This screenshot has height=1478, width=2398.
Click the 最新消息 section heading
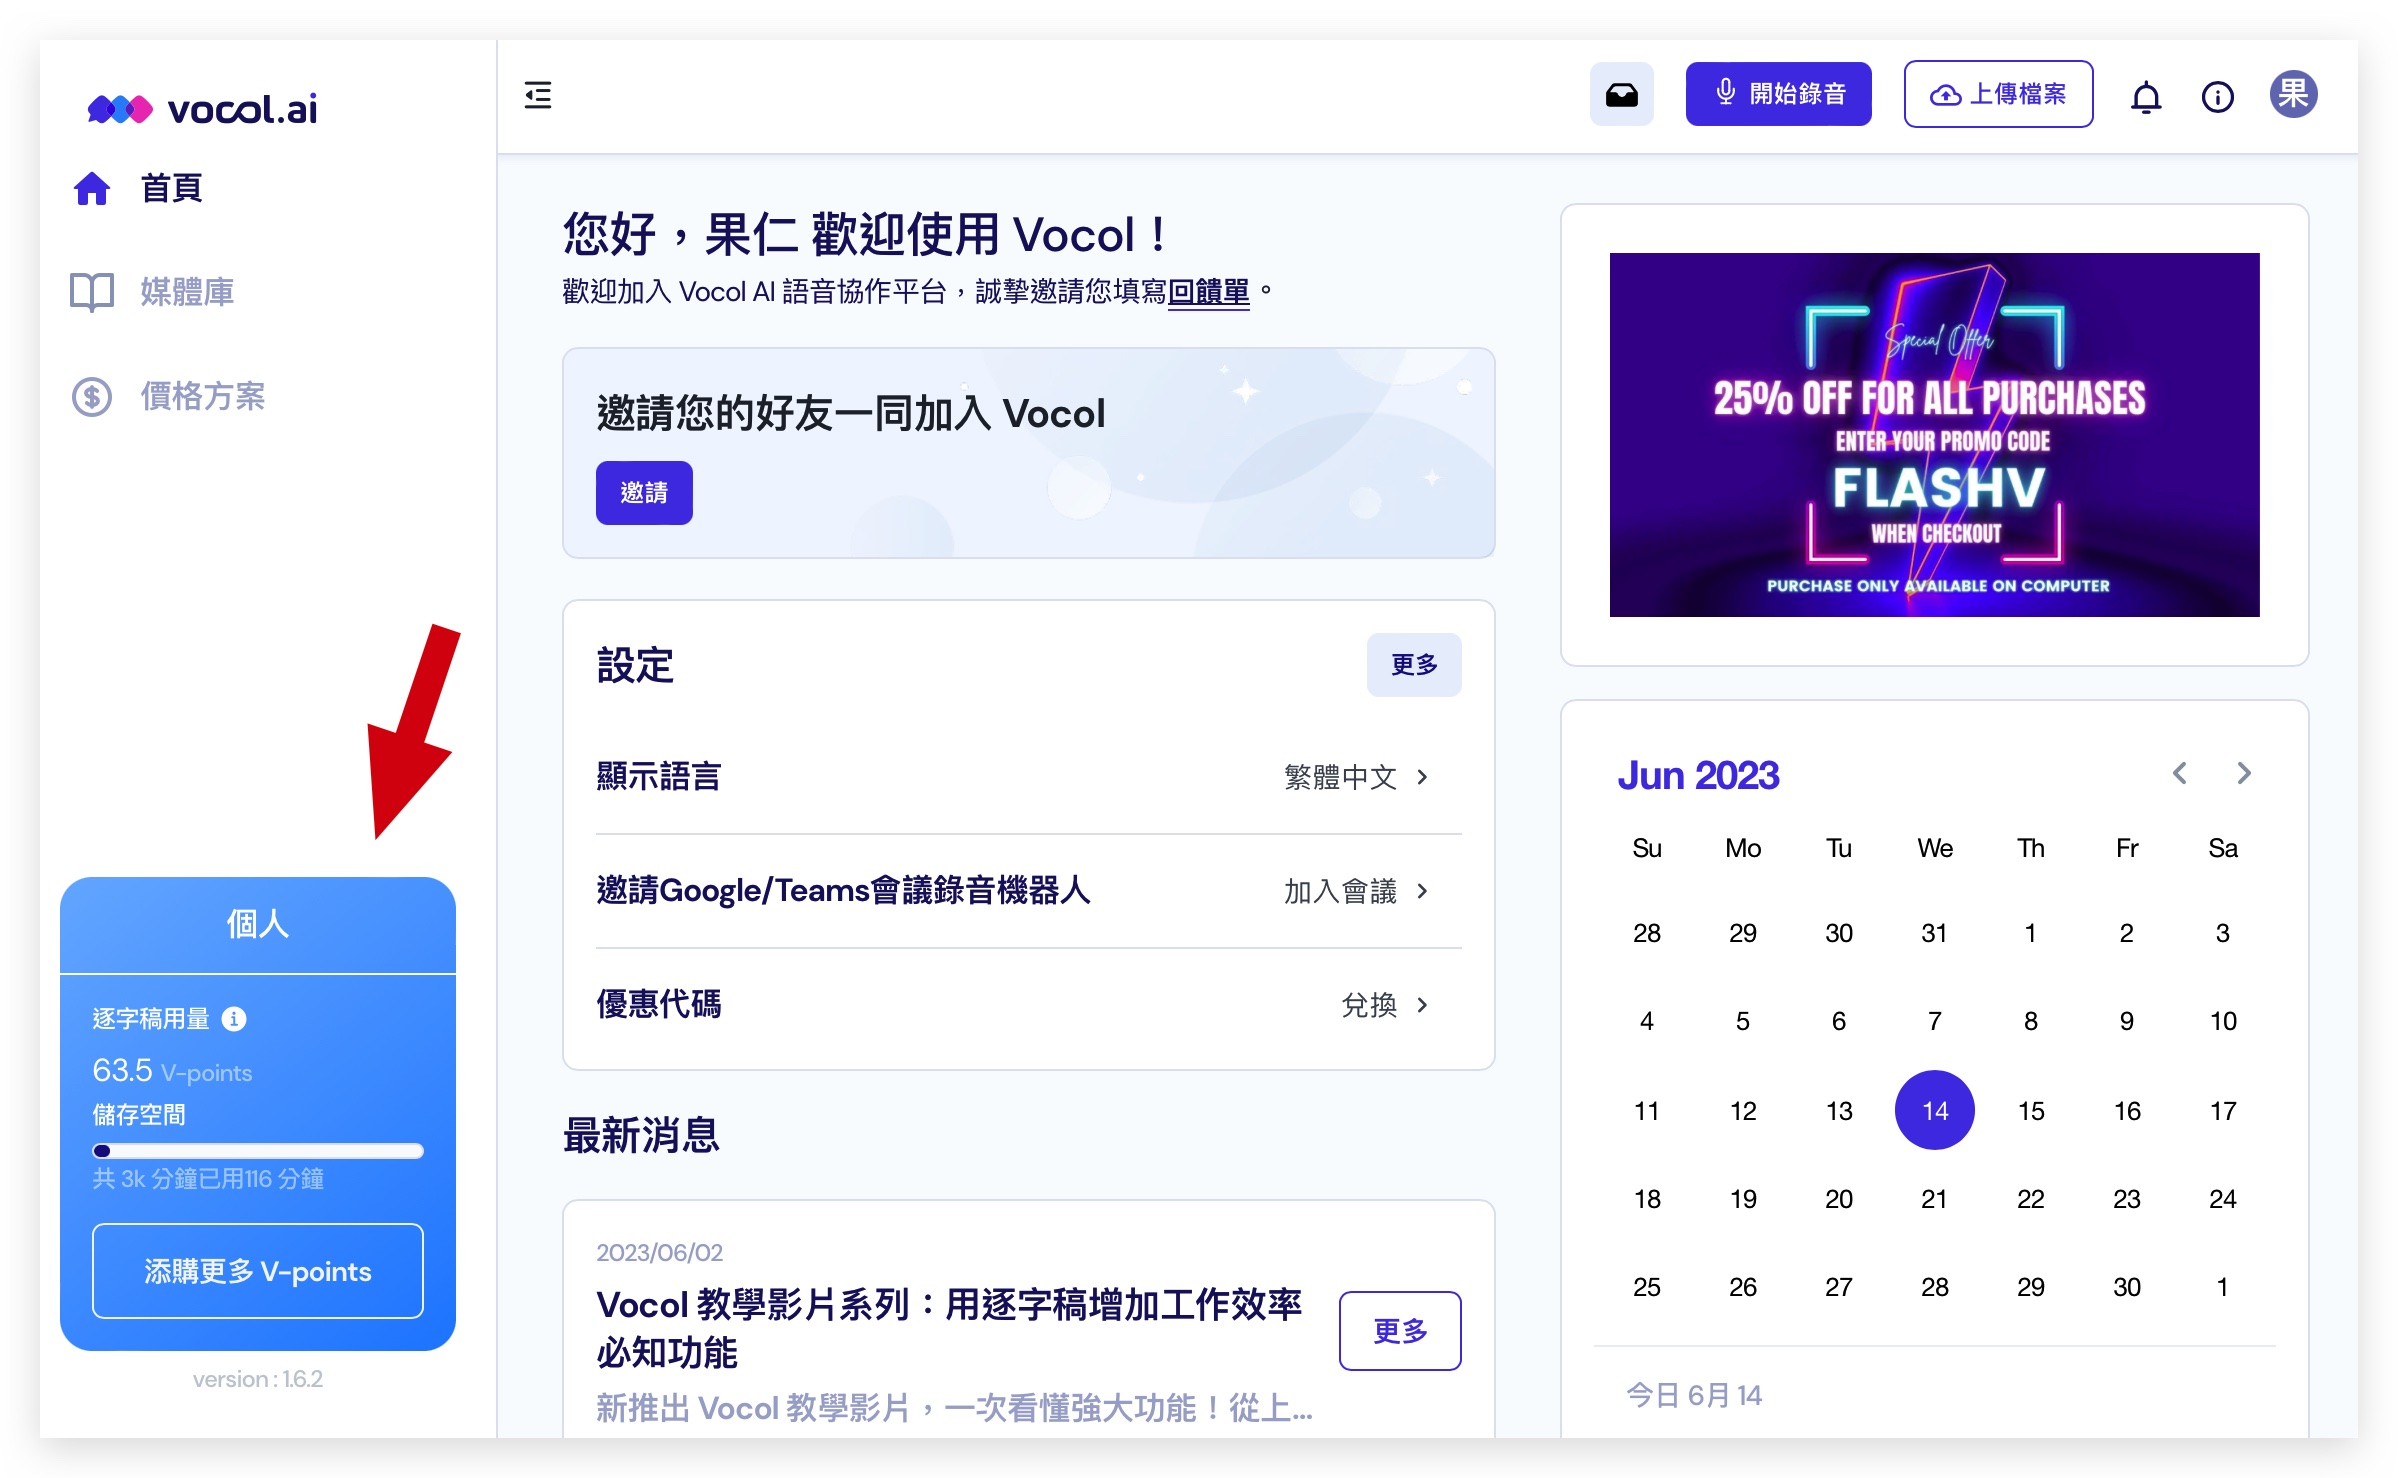click(x=641, y=1135)
